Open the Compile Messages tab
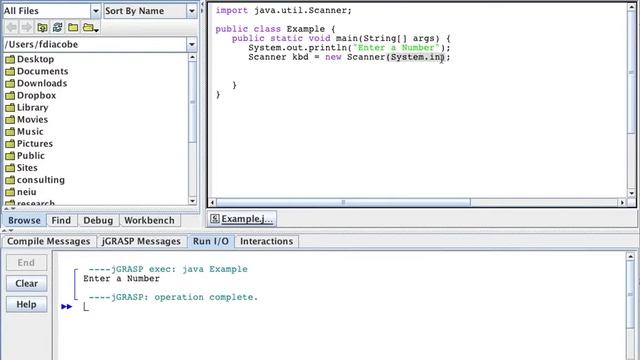This screenshot has width=640, height=360. [x=49, y=241]
